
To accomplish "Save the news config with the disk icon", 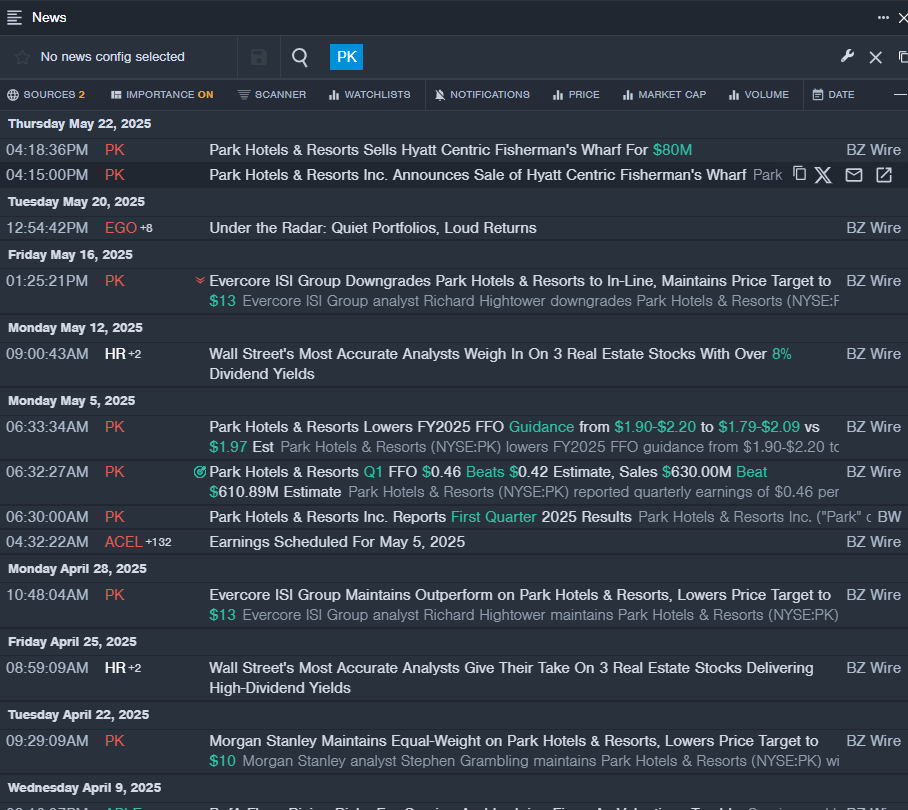I will 259,57.
